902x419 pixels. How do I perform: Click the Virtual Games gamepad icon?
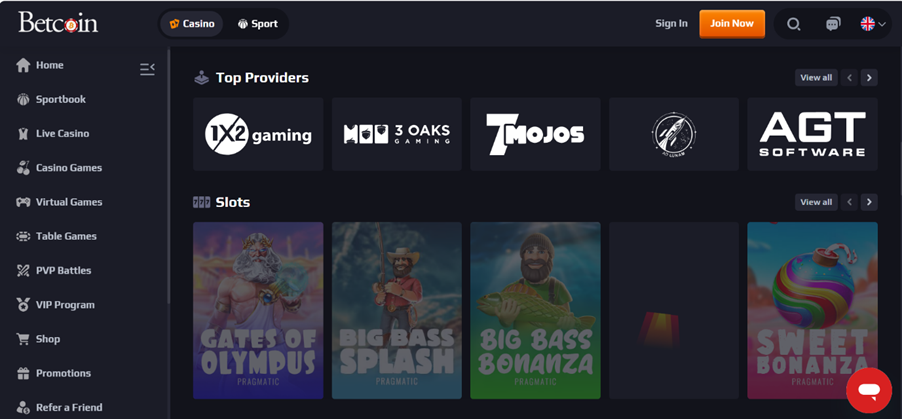click(23, 202)
